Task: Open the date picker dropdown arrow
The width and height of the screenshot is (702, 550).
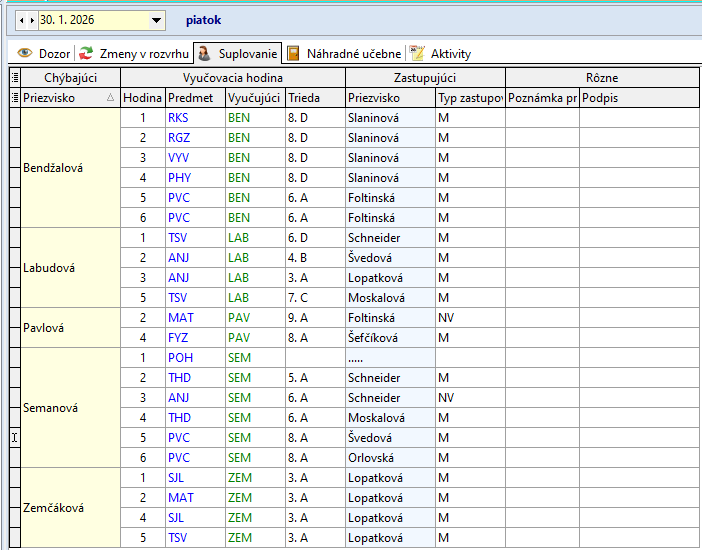Action: coord(156,19)
